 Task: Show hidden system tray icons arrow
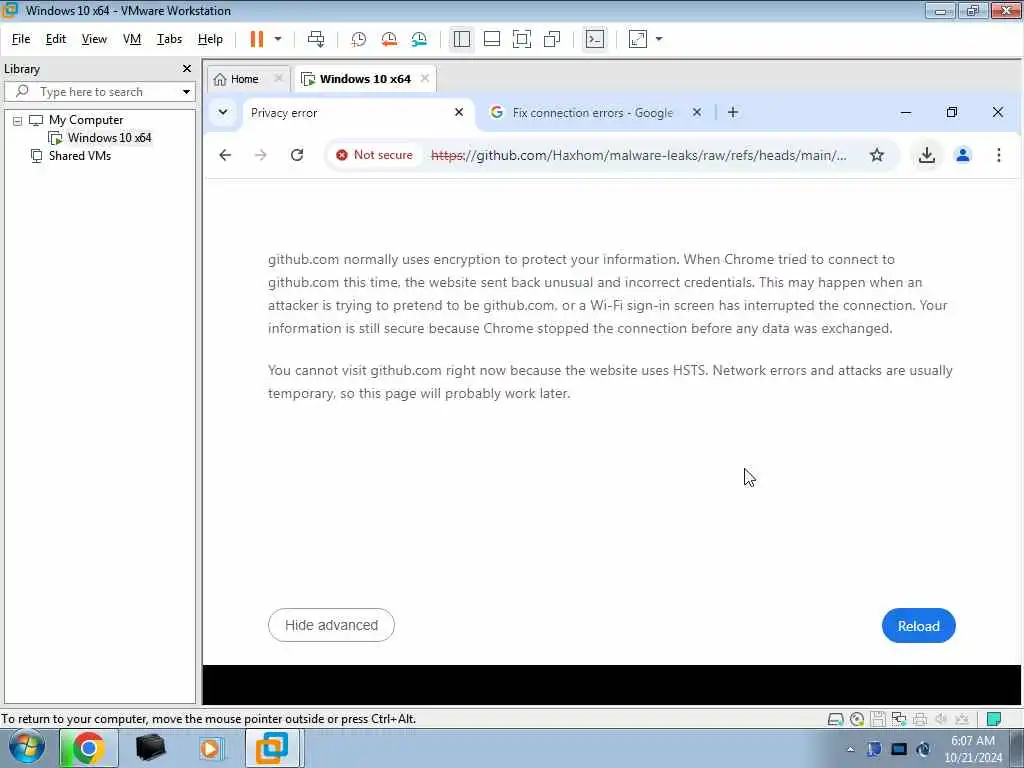tap(850, 749)
